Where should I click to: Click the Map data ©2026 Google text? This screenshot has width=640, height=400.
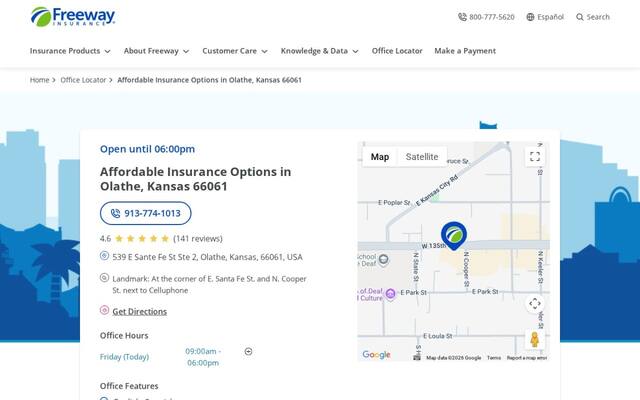point(453,358)
